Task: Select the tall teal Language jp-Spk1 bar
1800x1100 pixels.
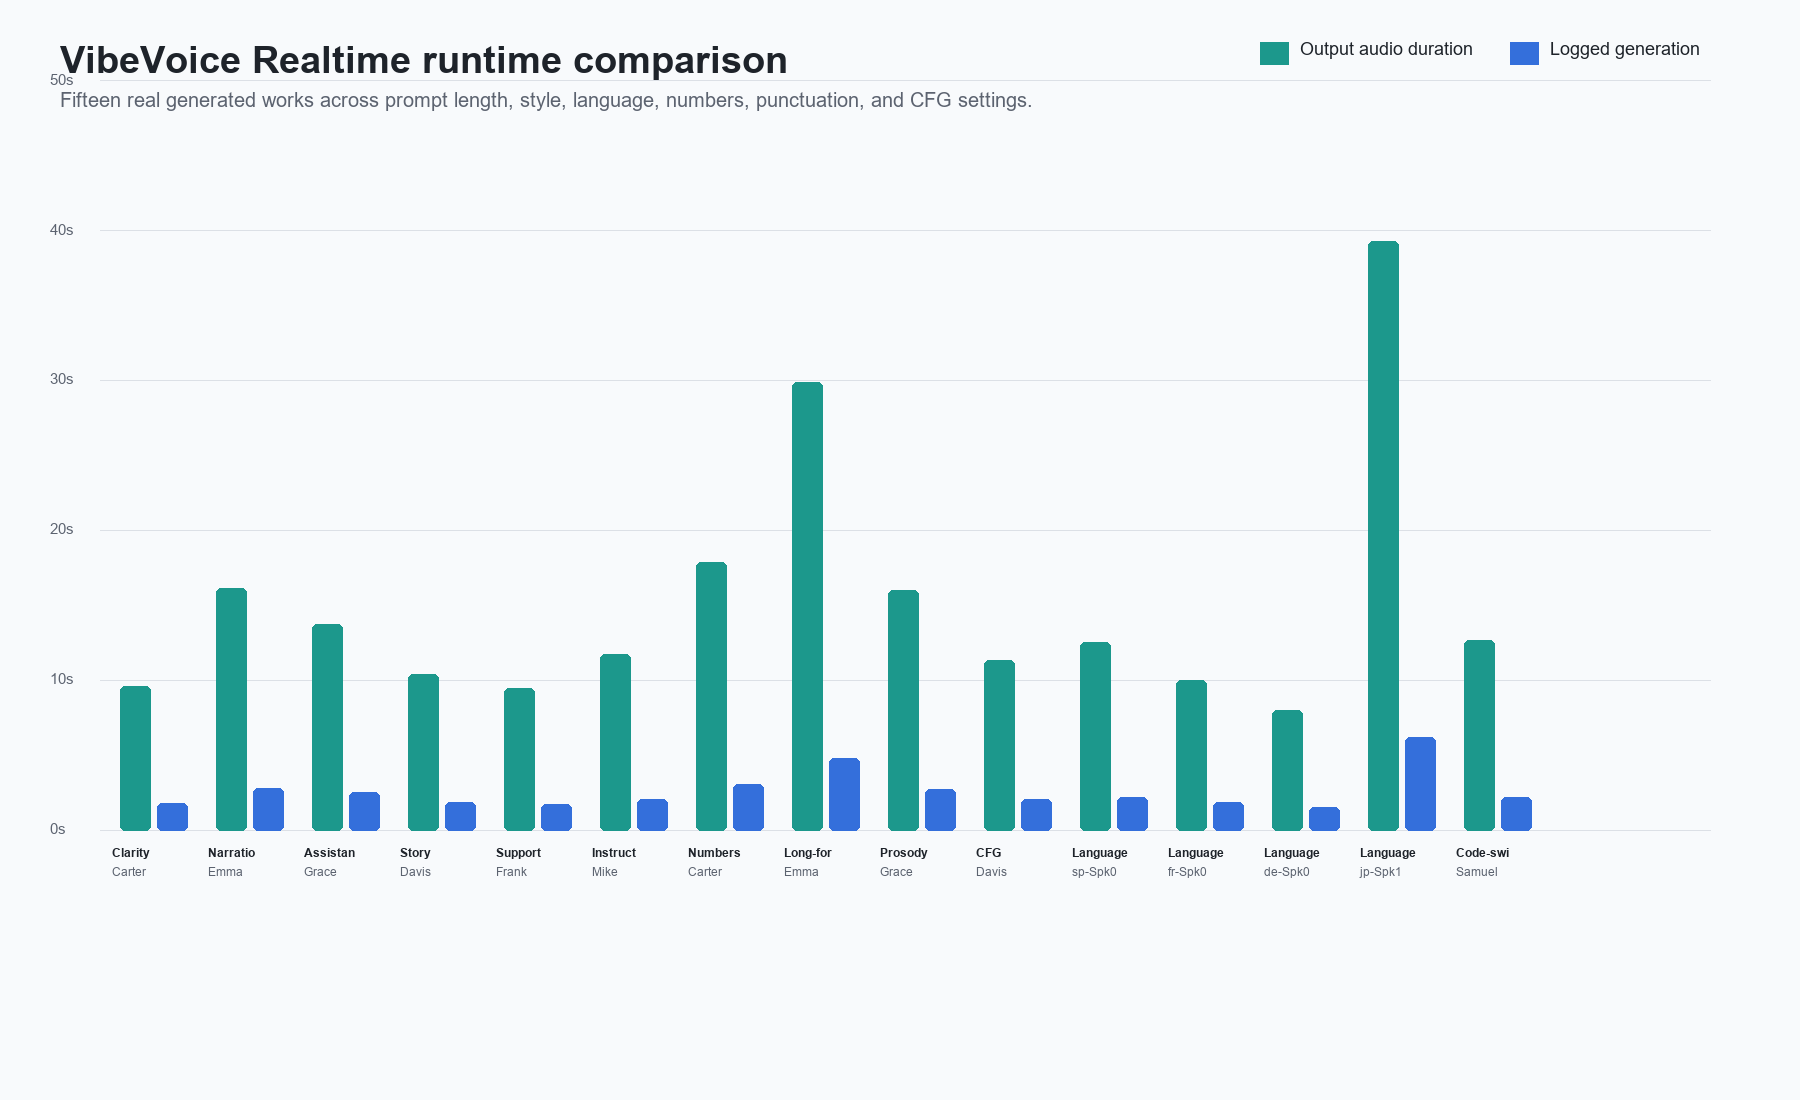Action: [x=1383, y=536]
